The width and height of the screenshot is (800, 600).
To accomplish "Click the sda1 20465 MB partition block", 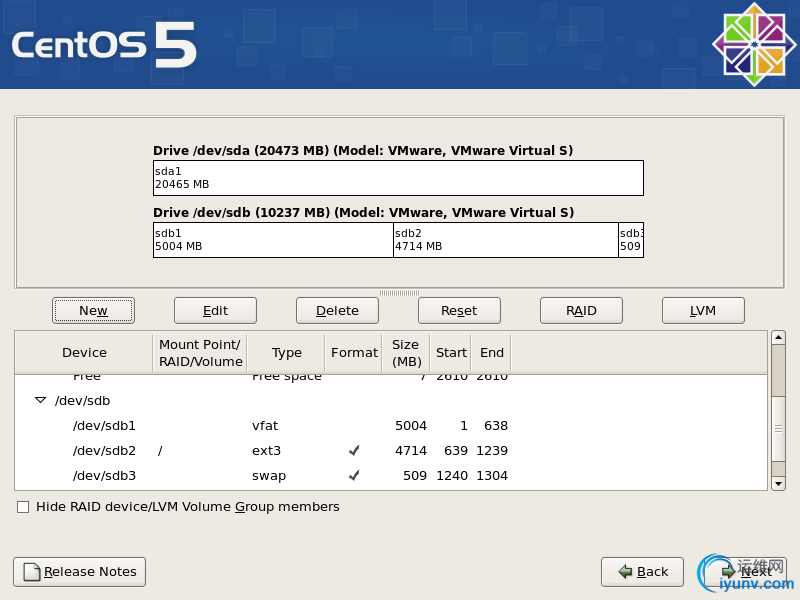I will pyautogui.click(x=398, y=178).
